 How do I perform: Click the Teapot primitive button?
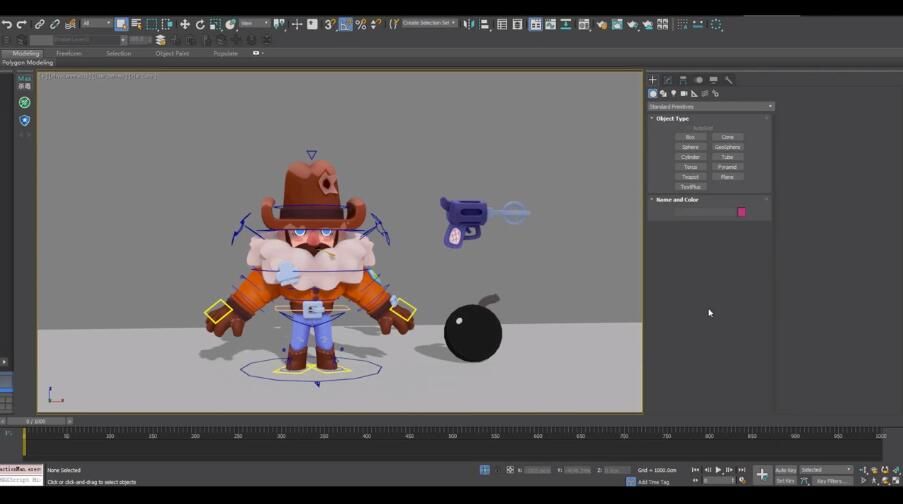(x=690, y=177)
